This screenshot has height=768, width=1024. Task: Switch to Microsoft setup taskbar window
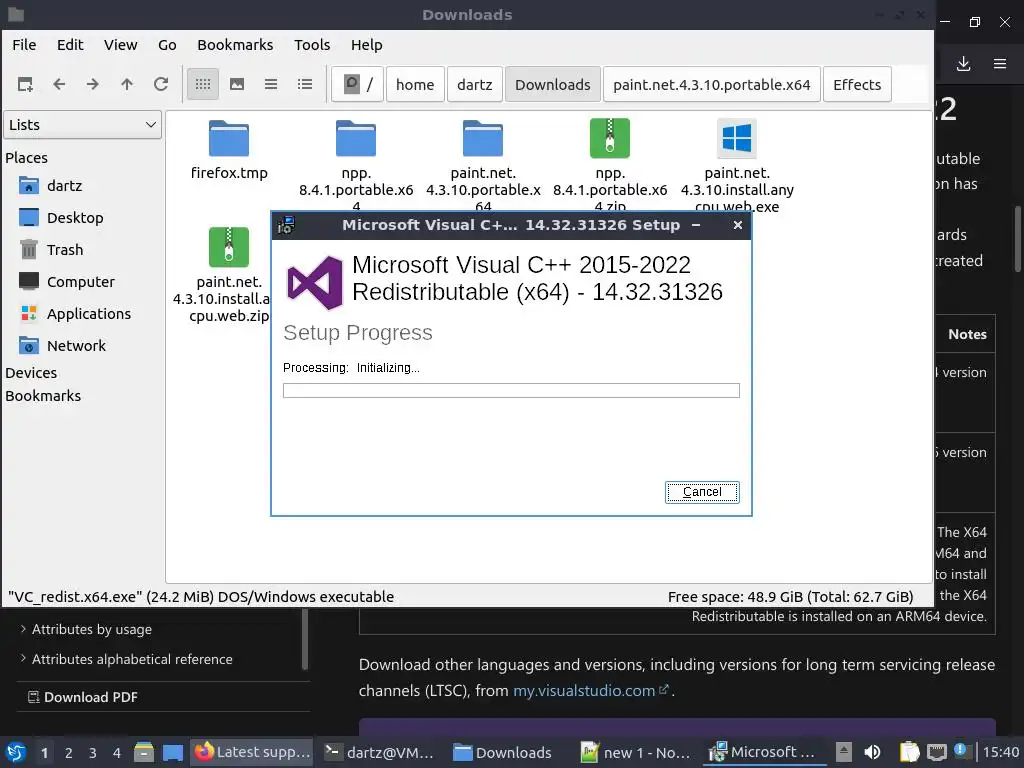pos(761,752)
